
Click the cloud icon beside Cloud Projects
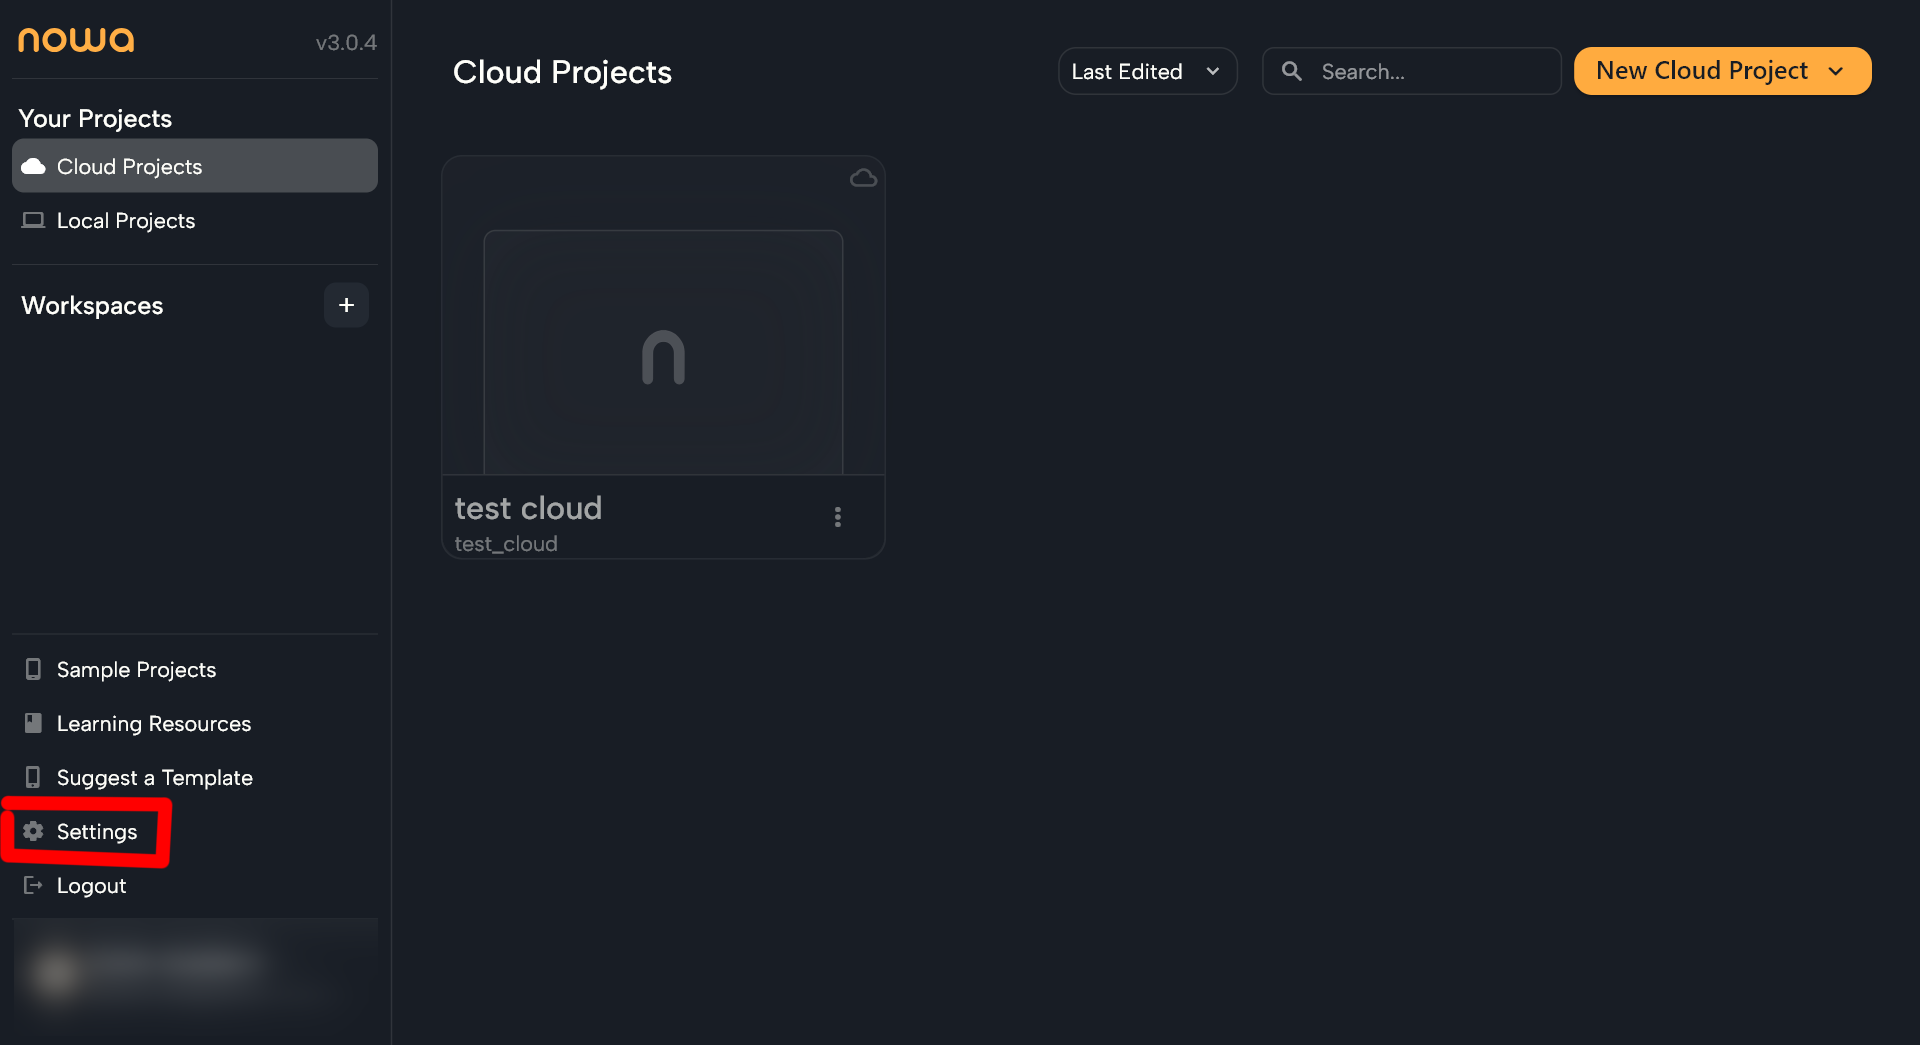33,166
